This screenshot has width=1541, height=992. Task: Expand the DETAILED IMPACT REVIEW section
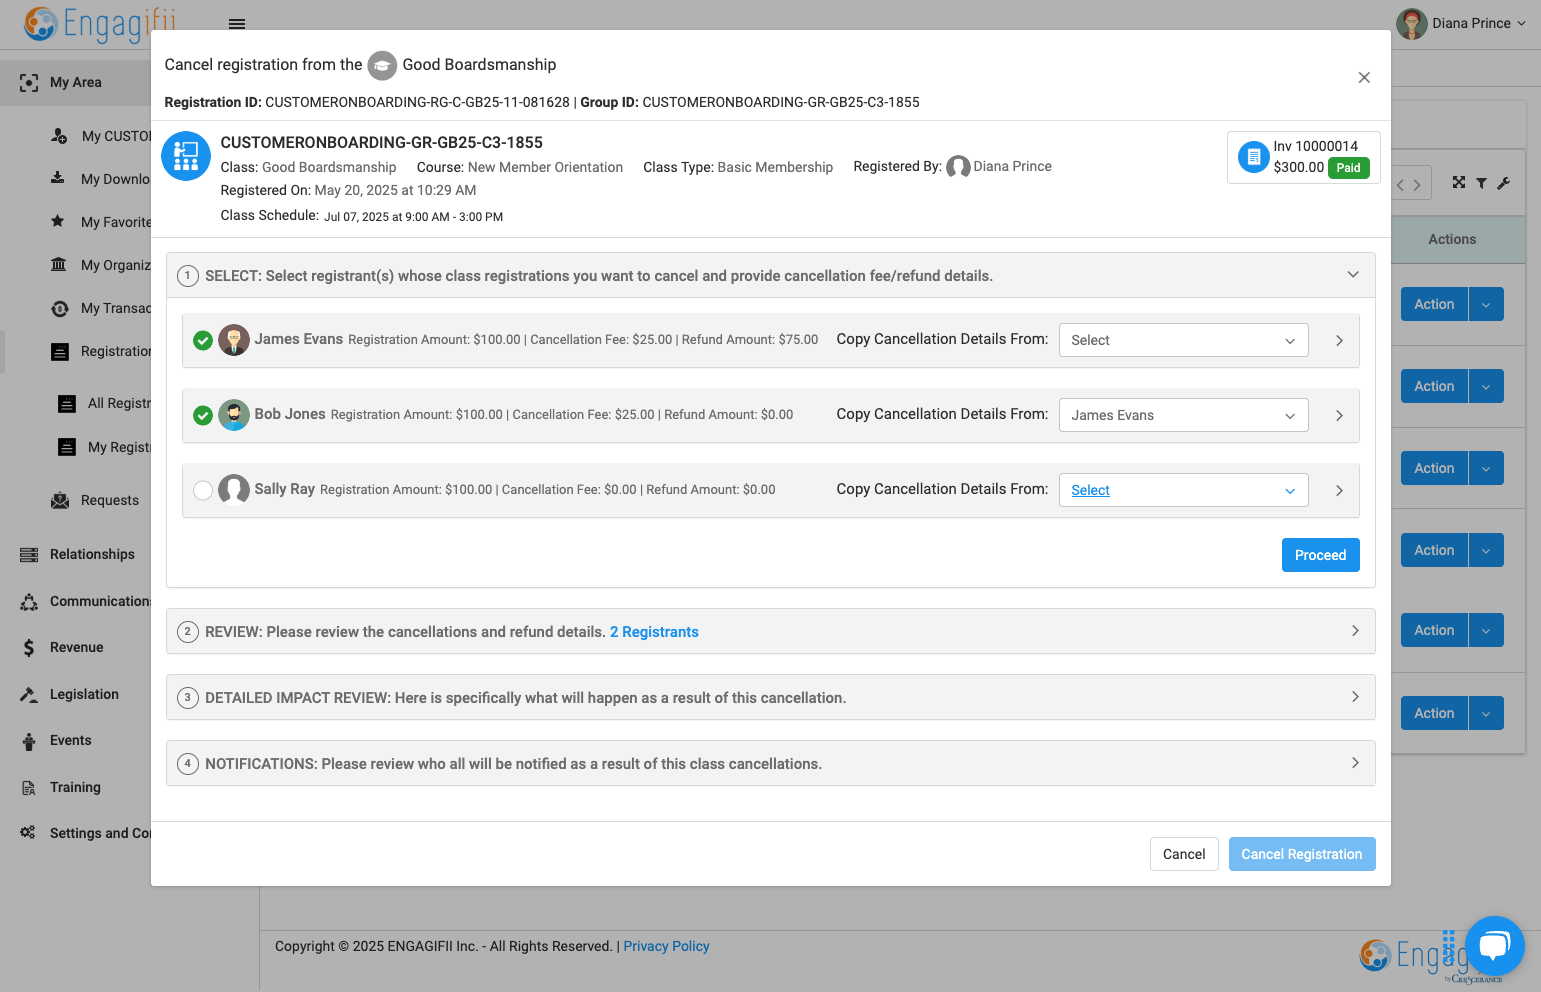(x=770, y=697)
